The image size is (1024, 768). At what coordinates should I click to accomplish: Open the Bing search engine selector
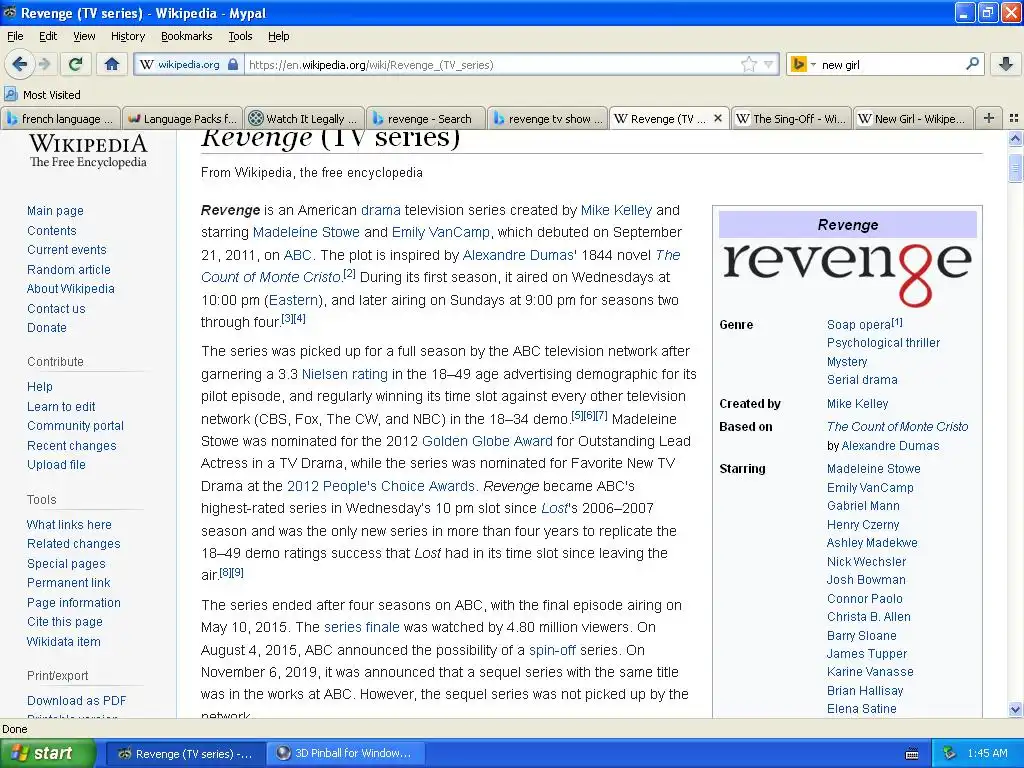pyautogui.click(x=803, y=64)
